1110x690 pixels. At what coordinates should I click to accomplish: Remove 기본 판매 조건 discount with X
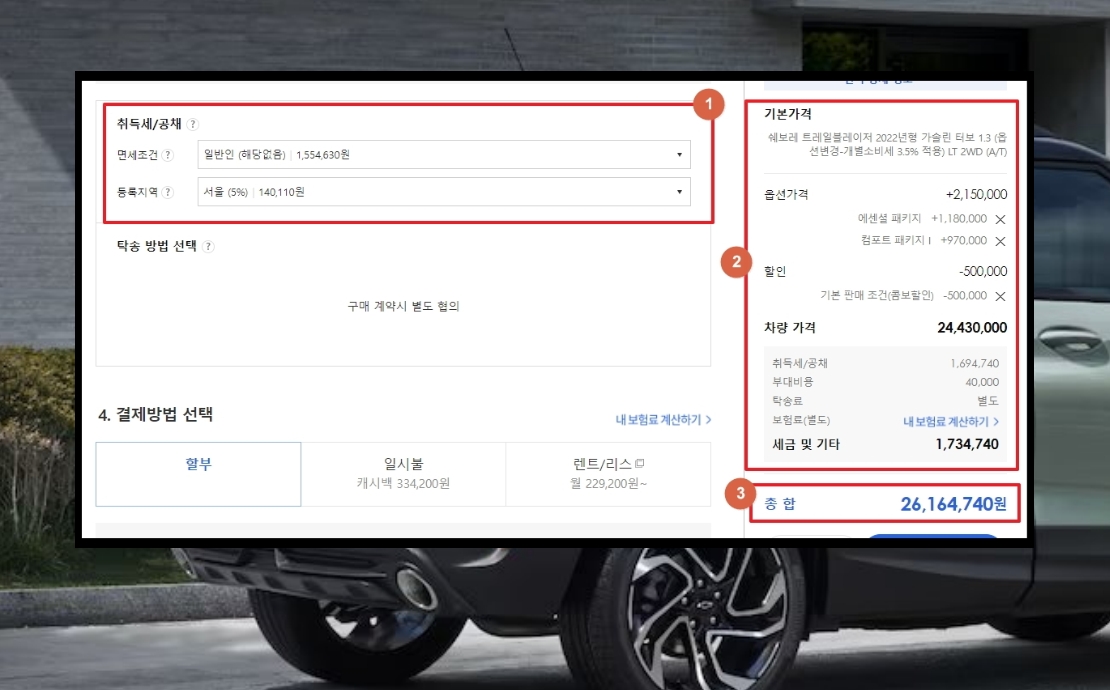pyautogui.click(x=1000, y=297)
